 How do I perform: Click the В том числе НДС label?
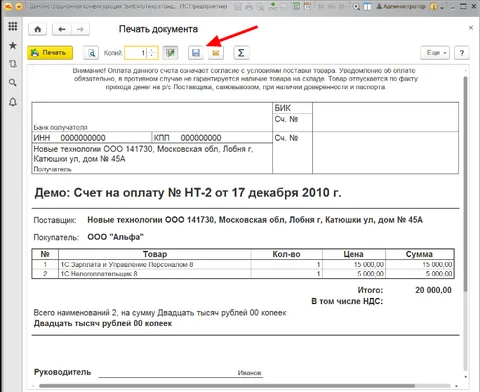[347, 301]
